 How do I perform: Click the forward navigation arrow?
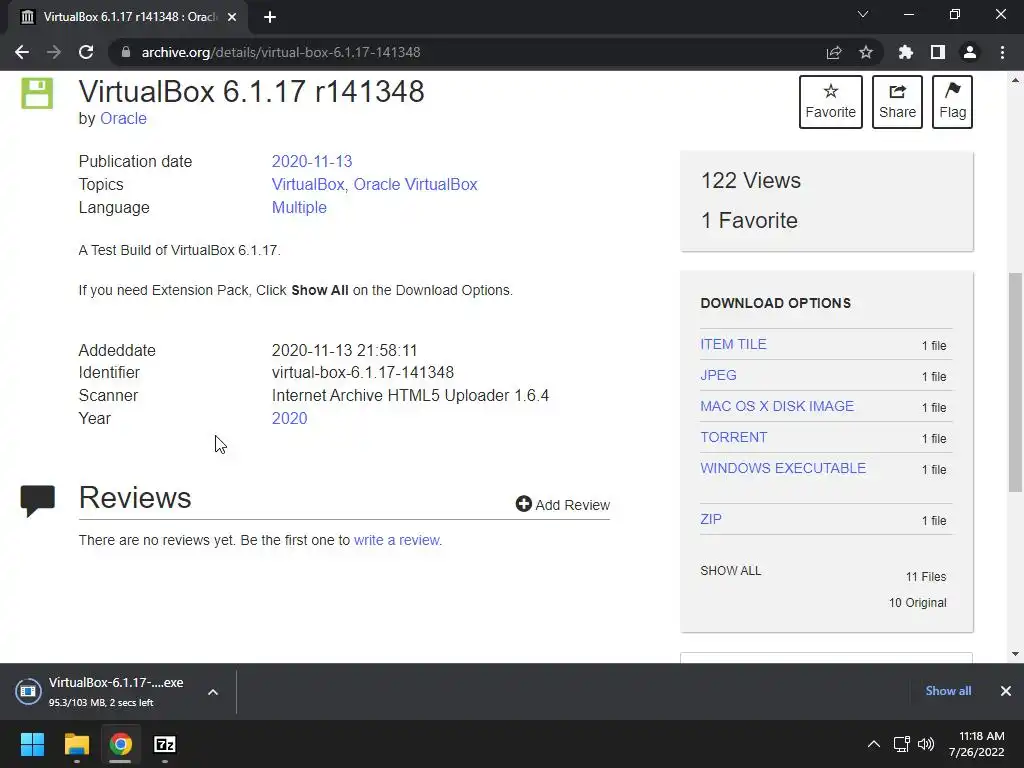point(54,52)
